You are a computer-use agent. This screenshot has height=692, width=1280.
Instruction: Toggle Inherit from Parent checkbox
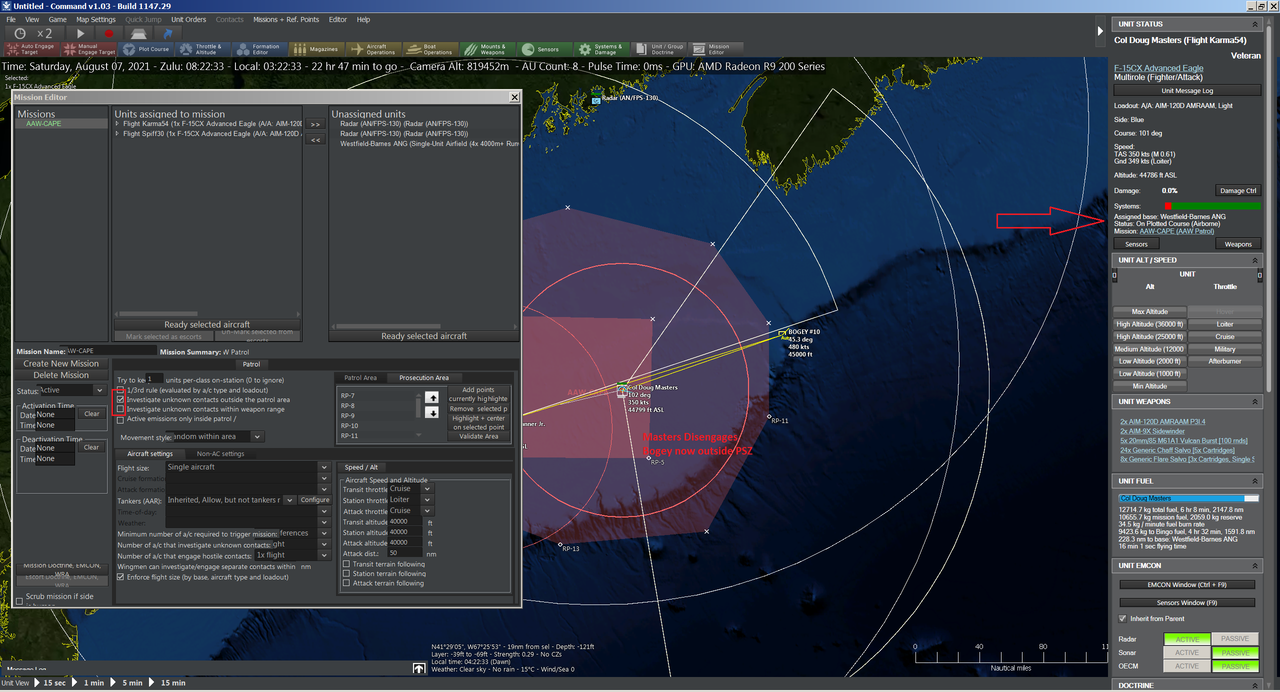pyautogui.click(x=1122, y=619)
